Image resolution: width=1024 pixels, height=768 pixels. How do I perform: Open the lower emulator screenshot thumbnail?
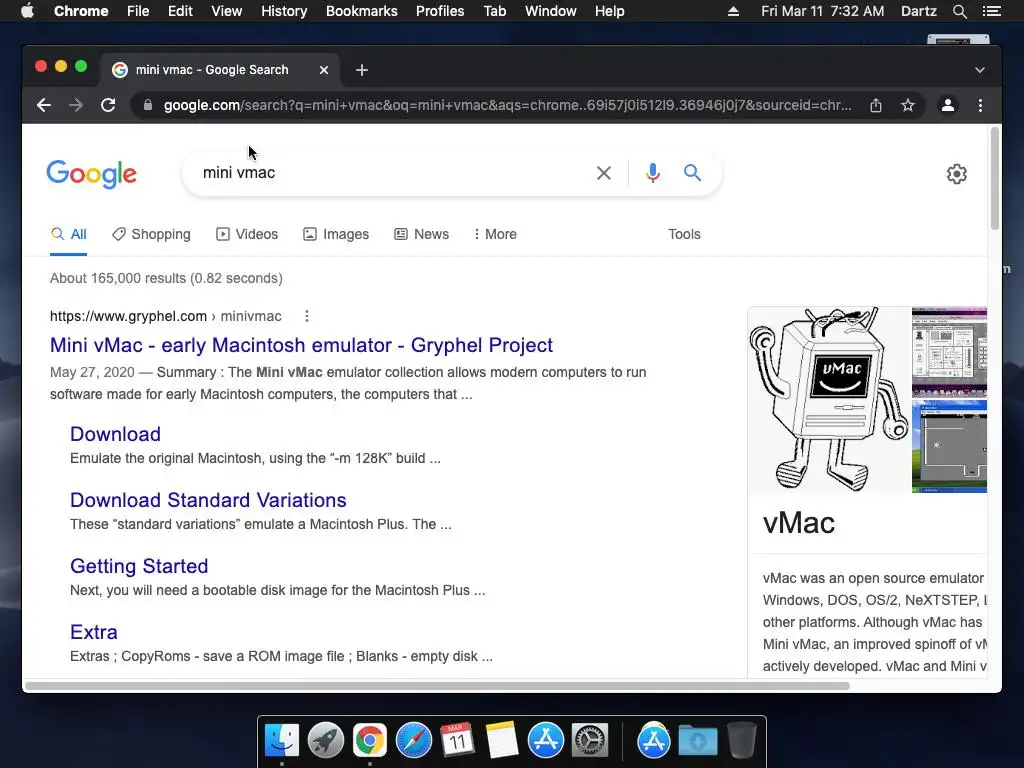(x=949, y=447)
